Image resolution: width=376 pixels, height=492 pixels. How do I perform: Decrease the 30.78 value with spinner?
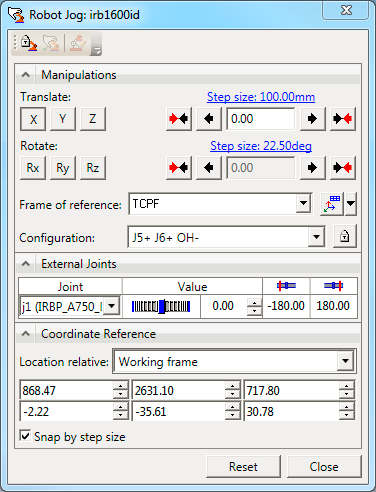point(347,416)
